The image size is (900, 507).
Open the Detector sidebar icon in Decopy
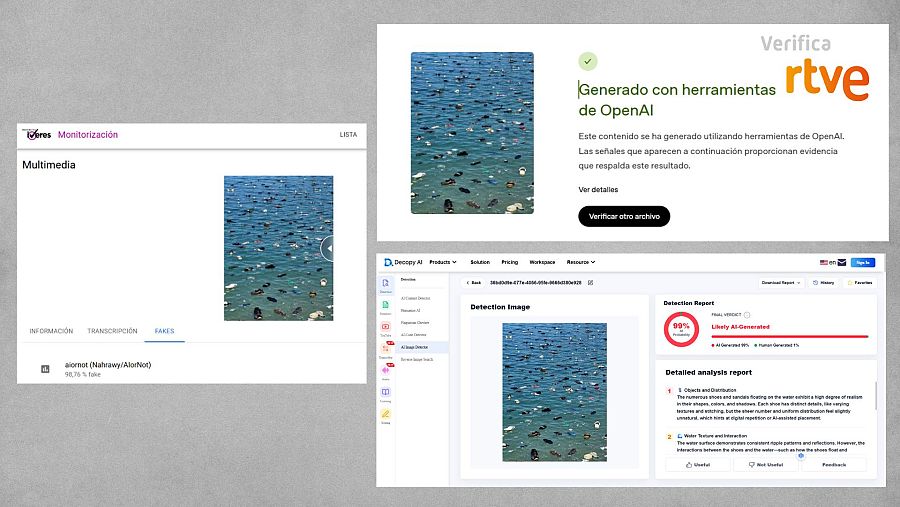[386, 285]
